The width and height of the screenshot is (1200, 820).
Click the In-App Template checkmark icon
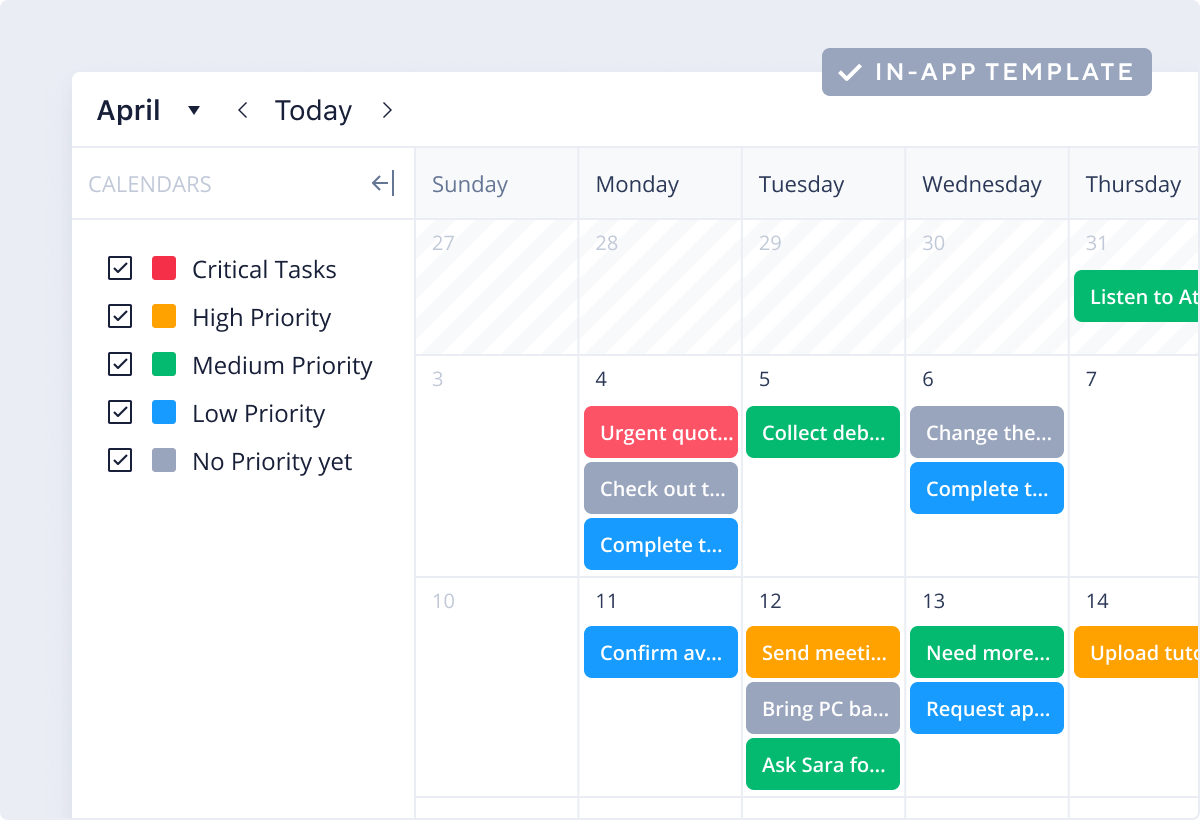(850, 72)
